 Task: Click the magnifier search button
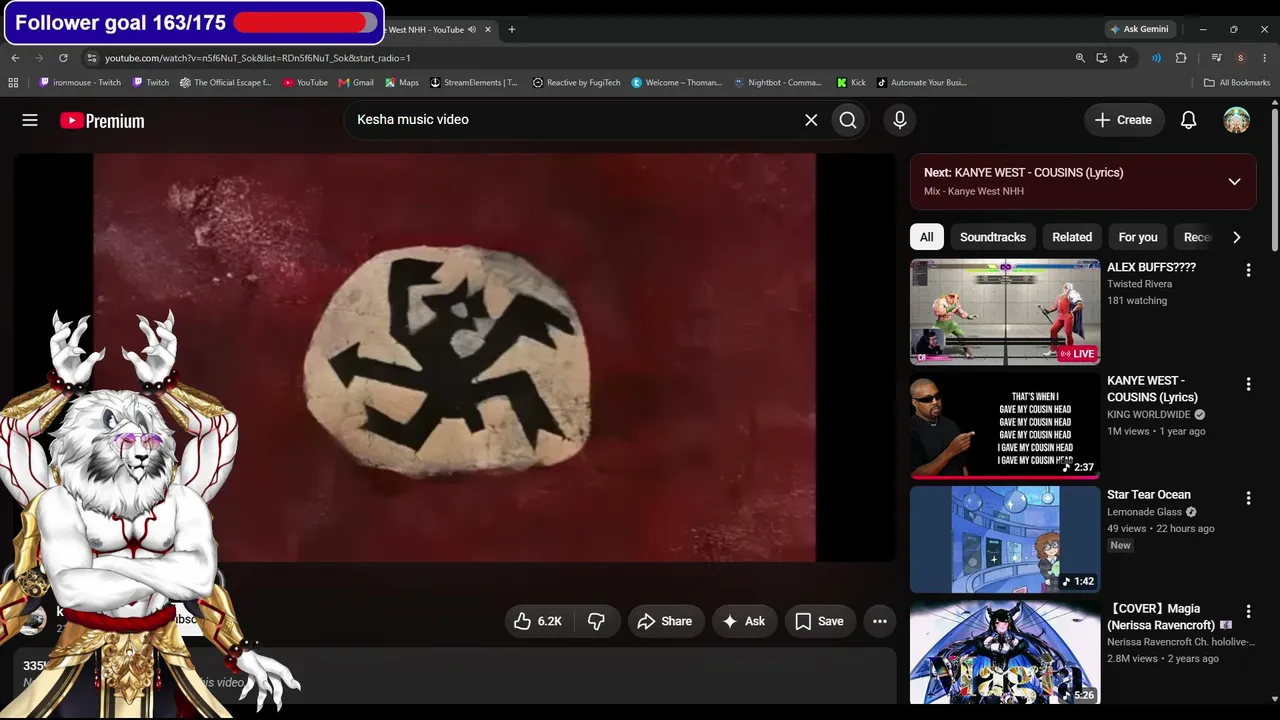click(848, 120)
